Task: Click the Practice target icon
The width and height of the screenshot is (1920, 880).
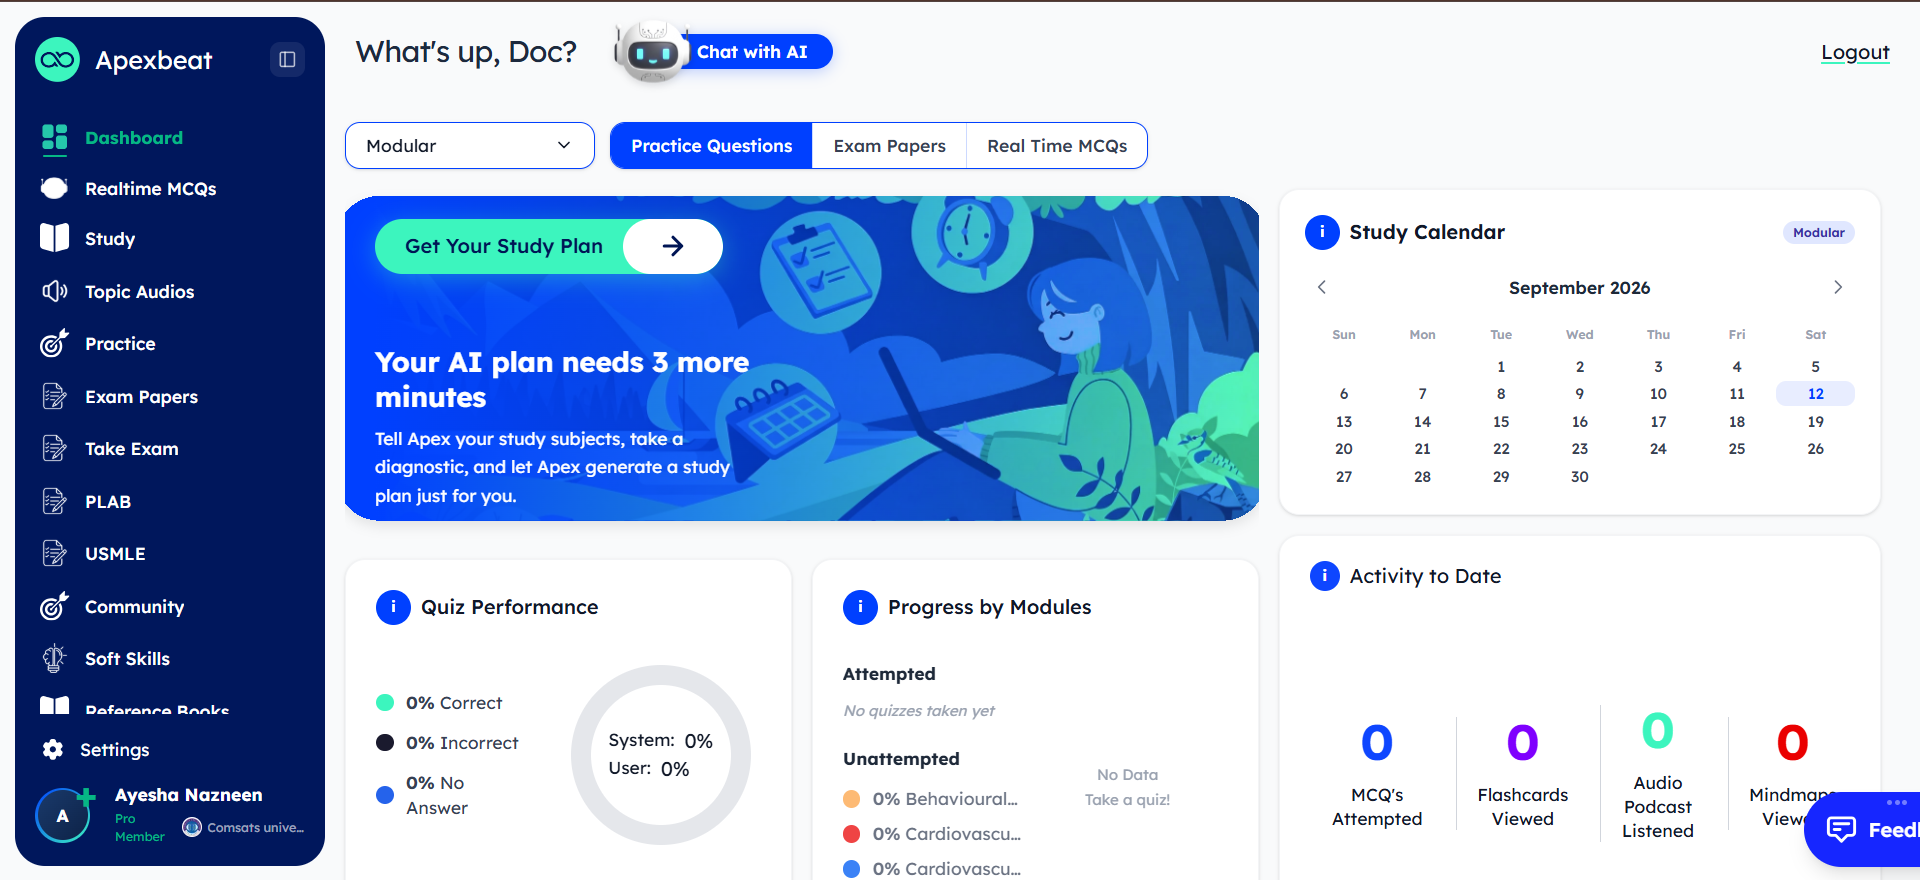Action: click(55, 343)
